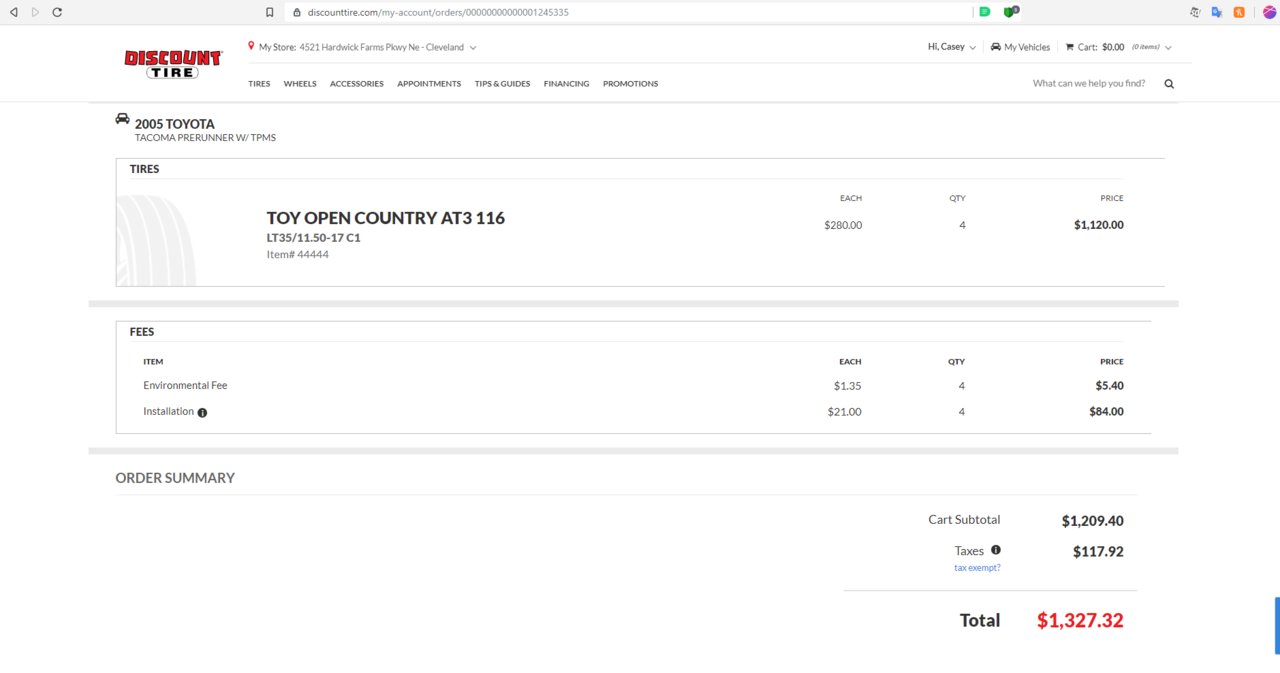Click the LT35/11.50-17 C1 size text
The image size is (1280, 673).
coord(313,238)
